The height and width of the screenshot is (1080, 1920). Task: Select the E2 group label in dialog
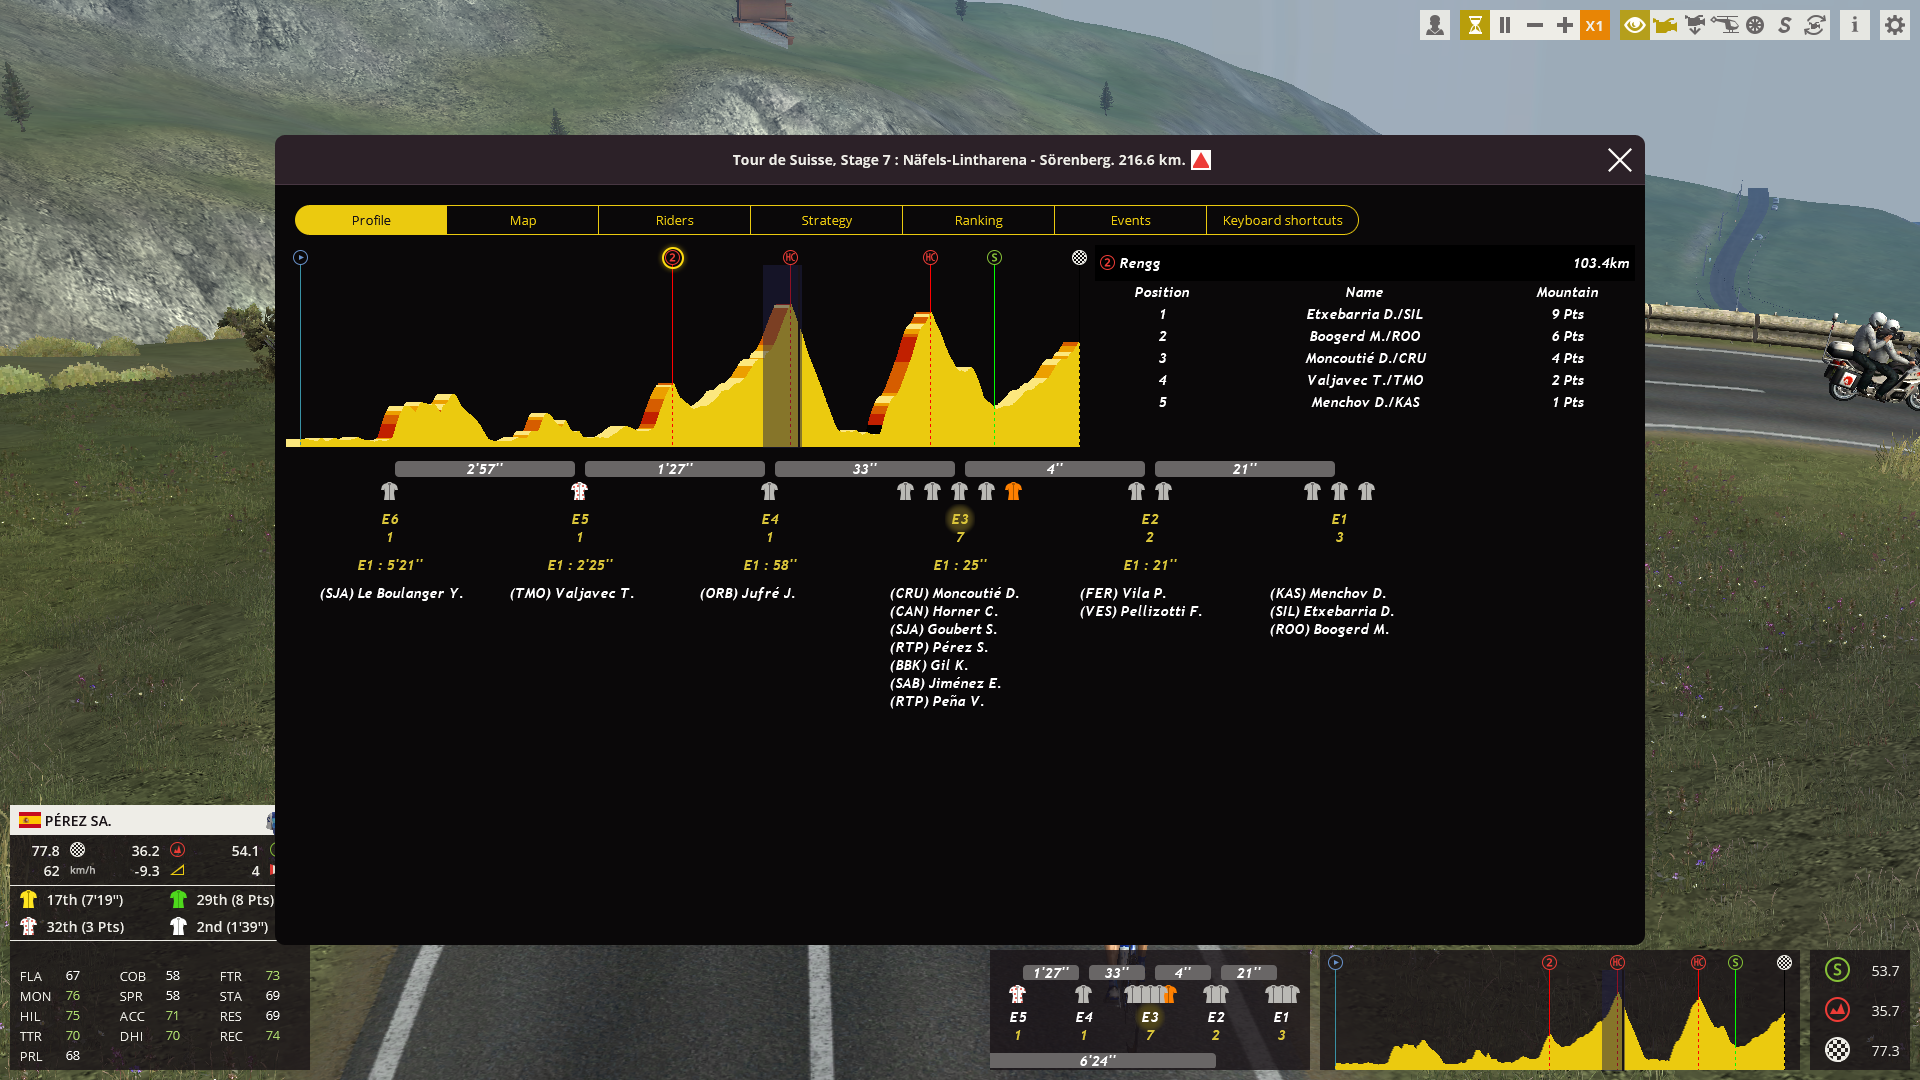tap(1150, 519)
